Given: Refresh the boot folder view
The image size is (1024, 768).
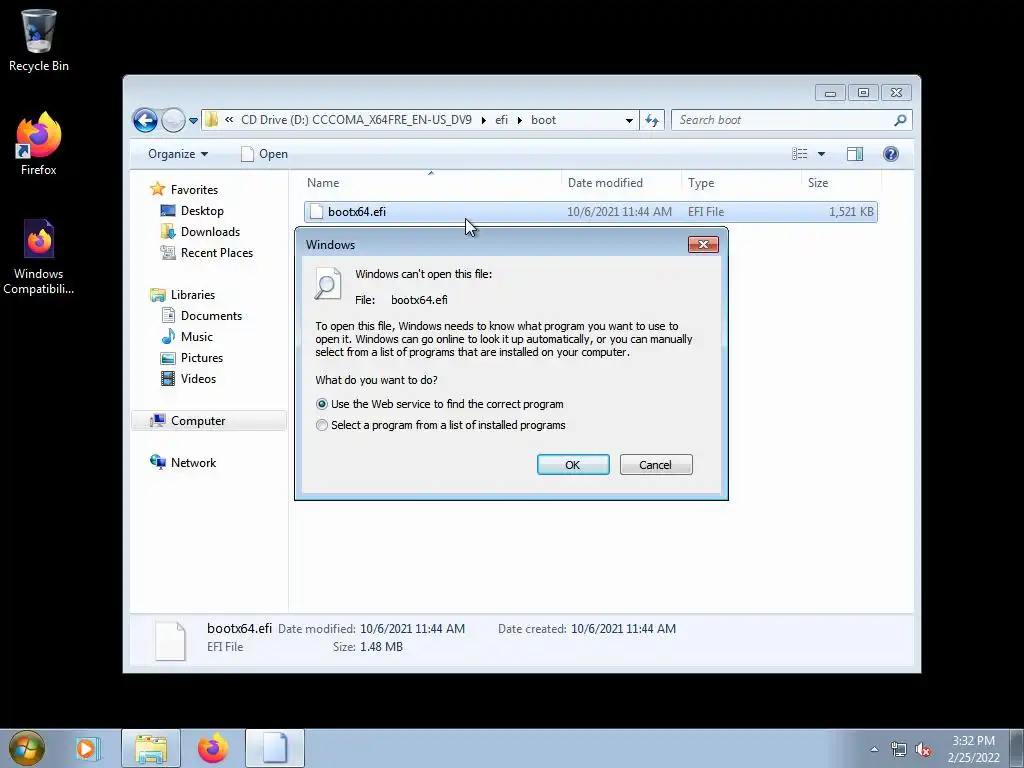Looking at the screenshot, I should click(x=652, y=120).
